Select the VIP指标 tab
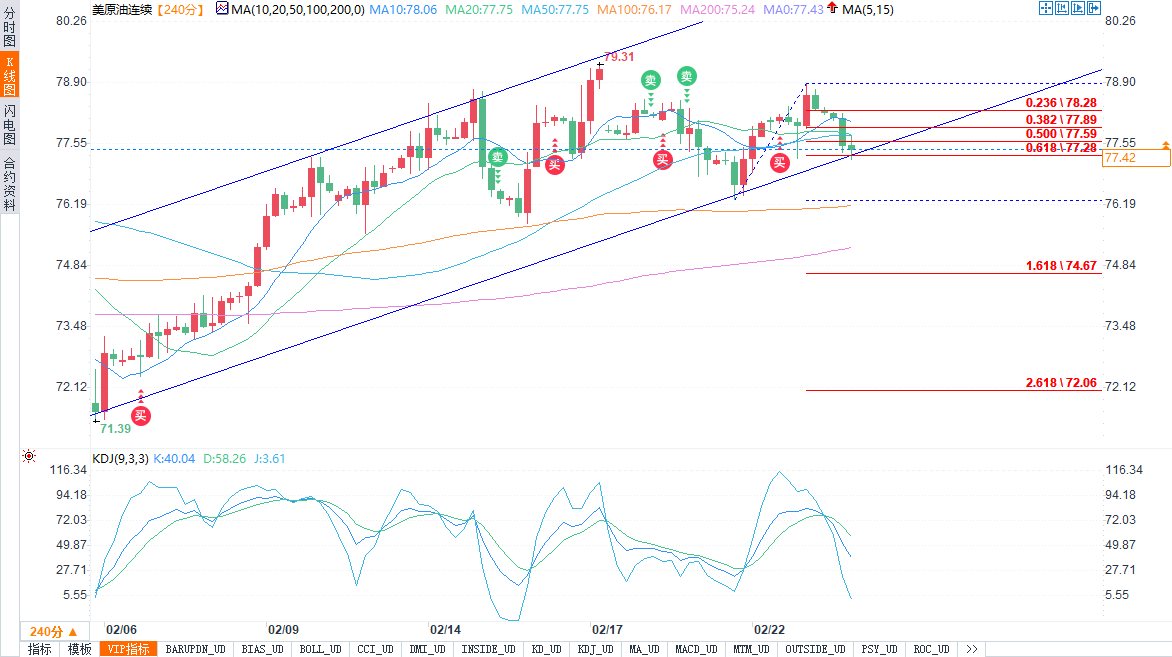 coord(129,649)
